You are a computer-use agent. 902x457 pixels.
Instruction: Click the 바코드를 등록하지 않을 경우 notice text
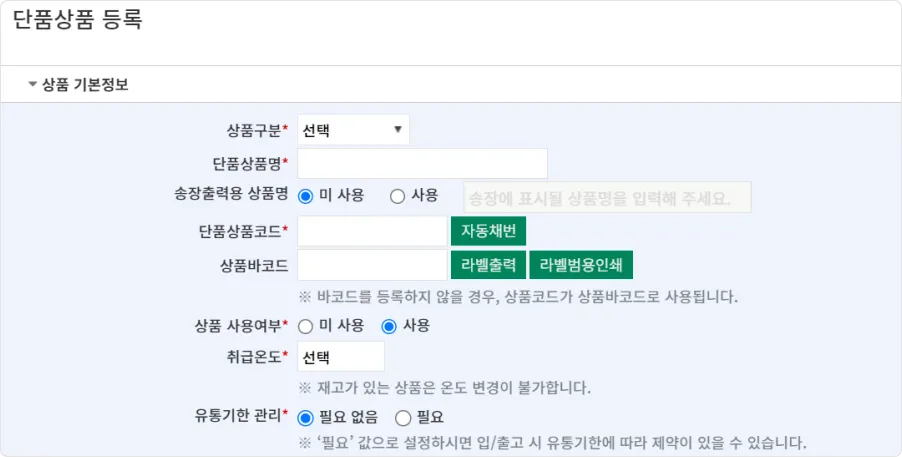pyautogui.click(x=518, y=298)
